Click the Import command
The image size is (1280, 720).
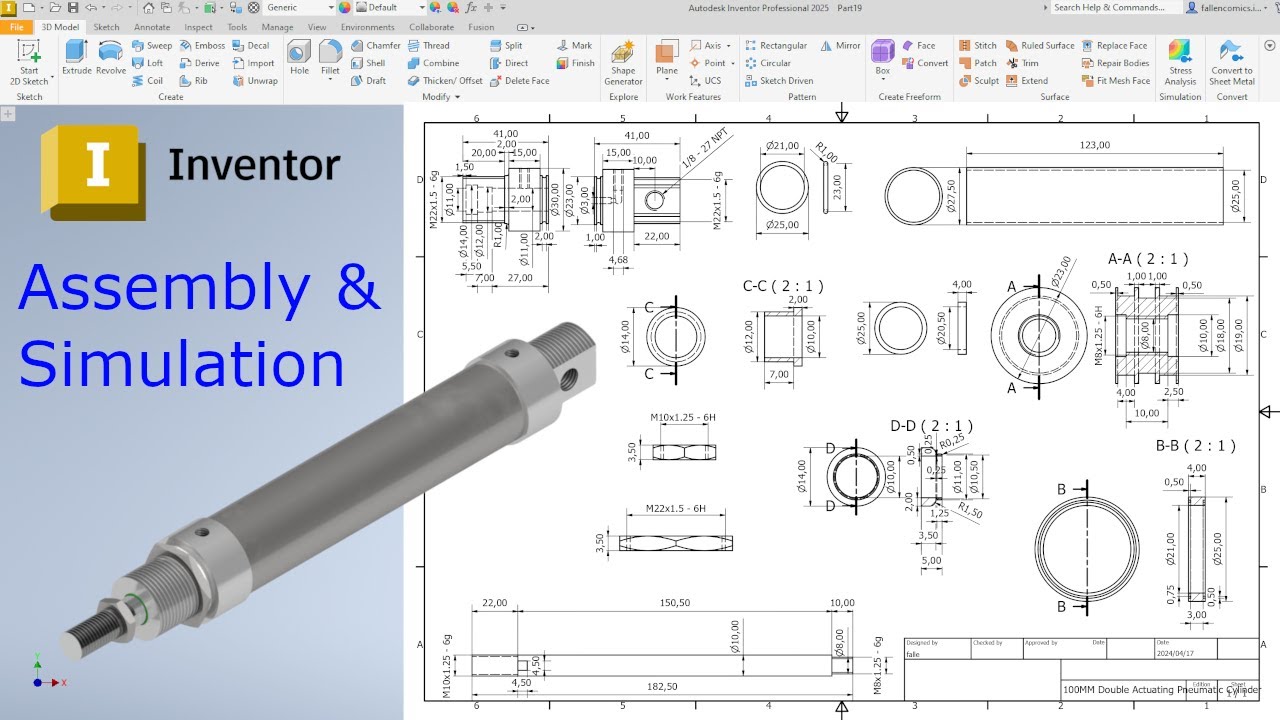[x=253, y=63]
